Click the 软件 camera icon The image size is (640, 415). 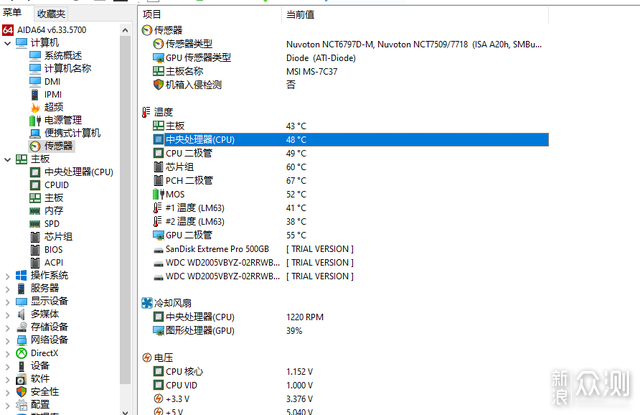(21, 379)
